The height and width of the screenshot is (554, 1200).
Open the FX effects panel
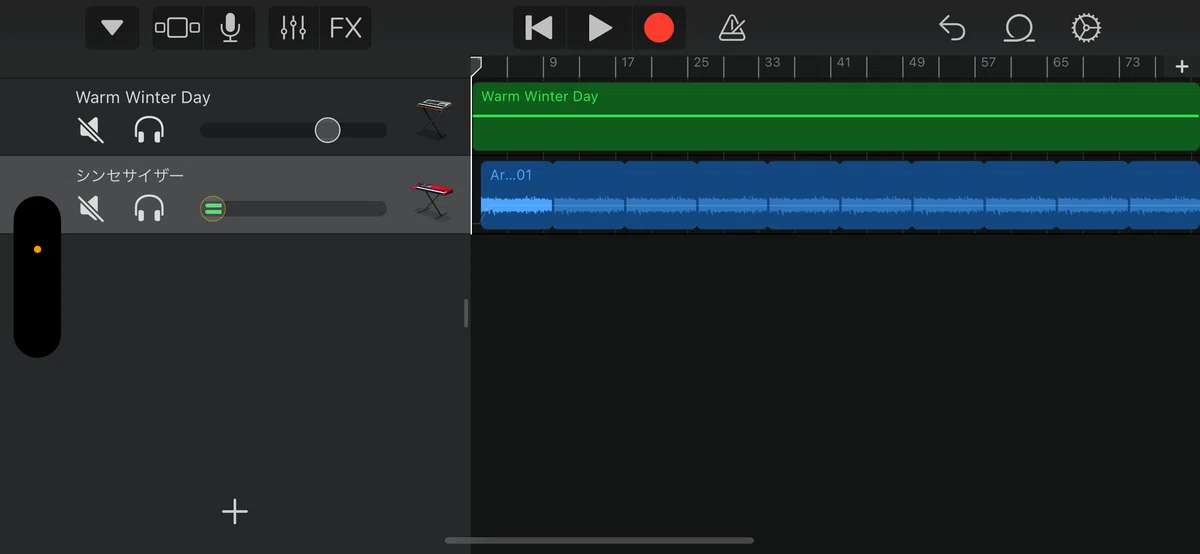(x=346, y=28)
